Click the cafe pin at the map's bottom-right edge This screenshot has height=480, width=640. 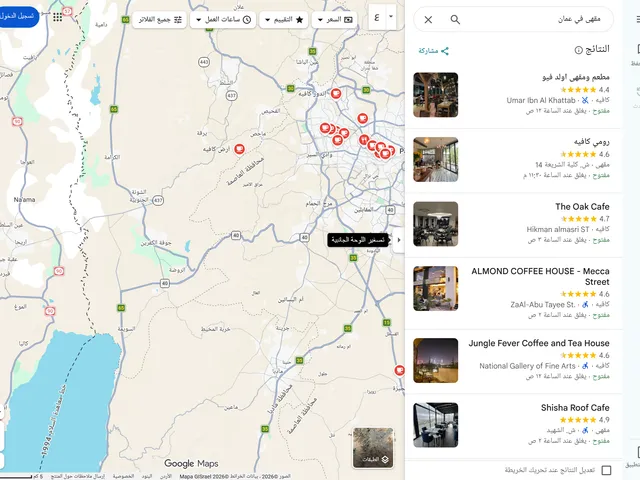coord(400,370)
